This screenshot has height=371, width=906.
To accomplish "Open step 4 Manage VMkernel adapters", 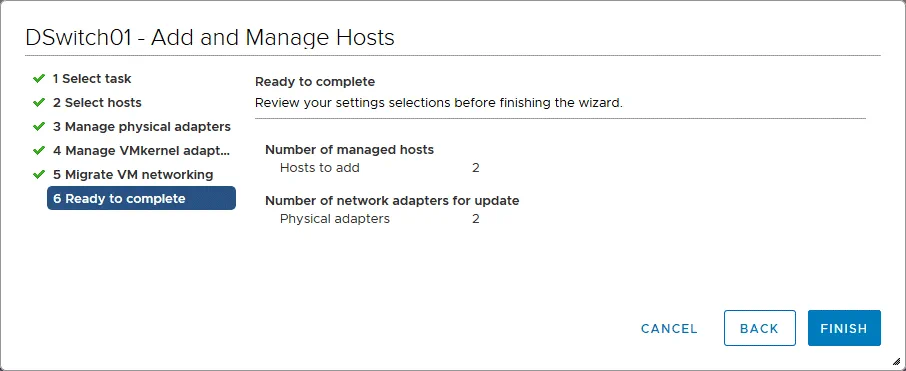I will [x=142, y=151].
